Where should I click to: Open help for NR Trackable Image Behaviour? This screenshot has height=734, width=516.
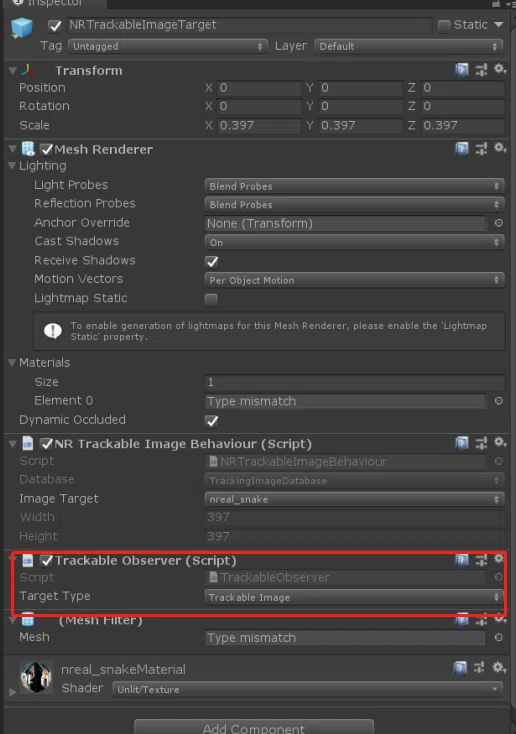coord(462,443)
